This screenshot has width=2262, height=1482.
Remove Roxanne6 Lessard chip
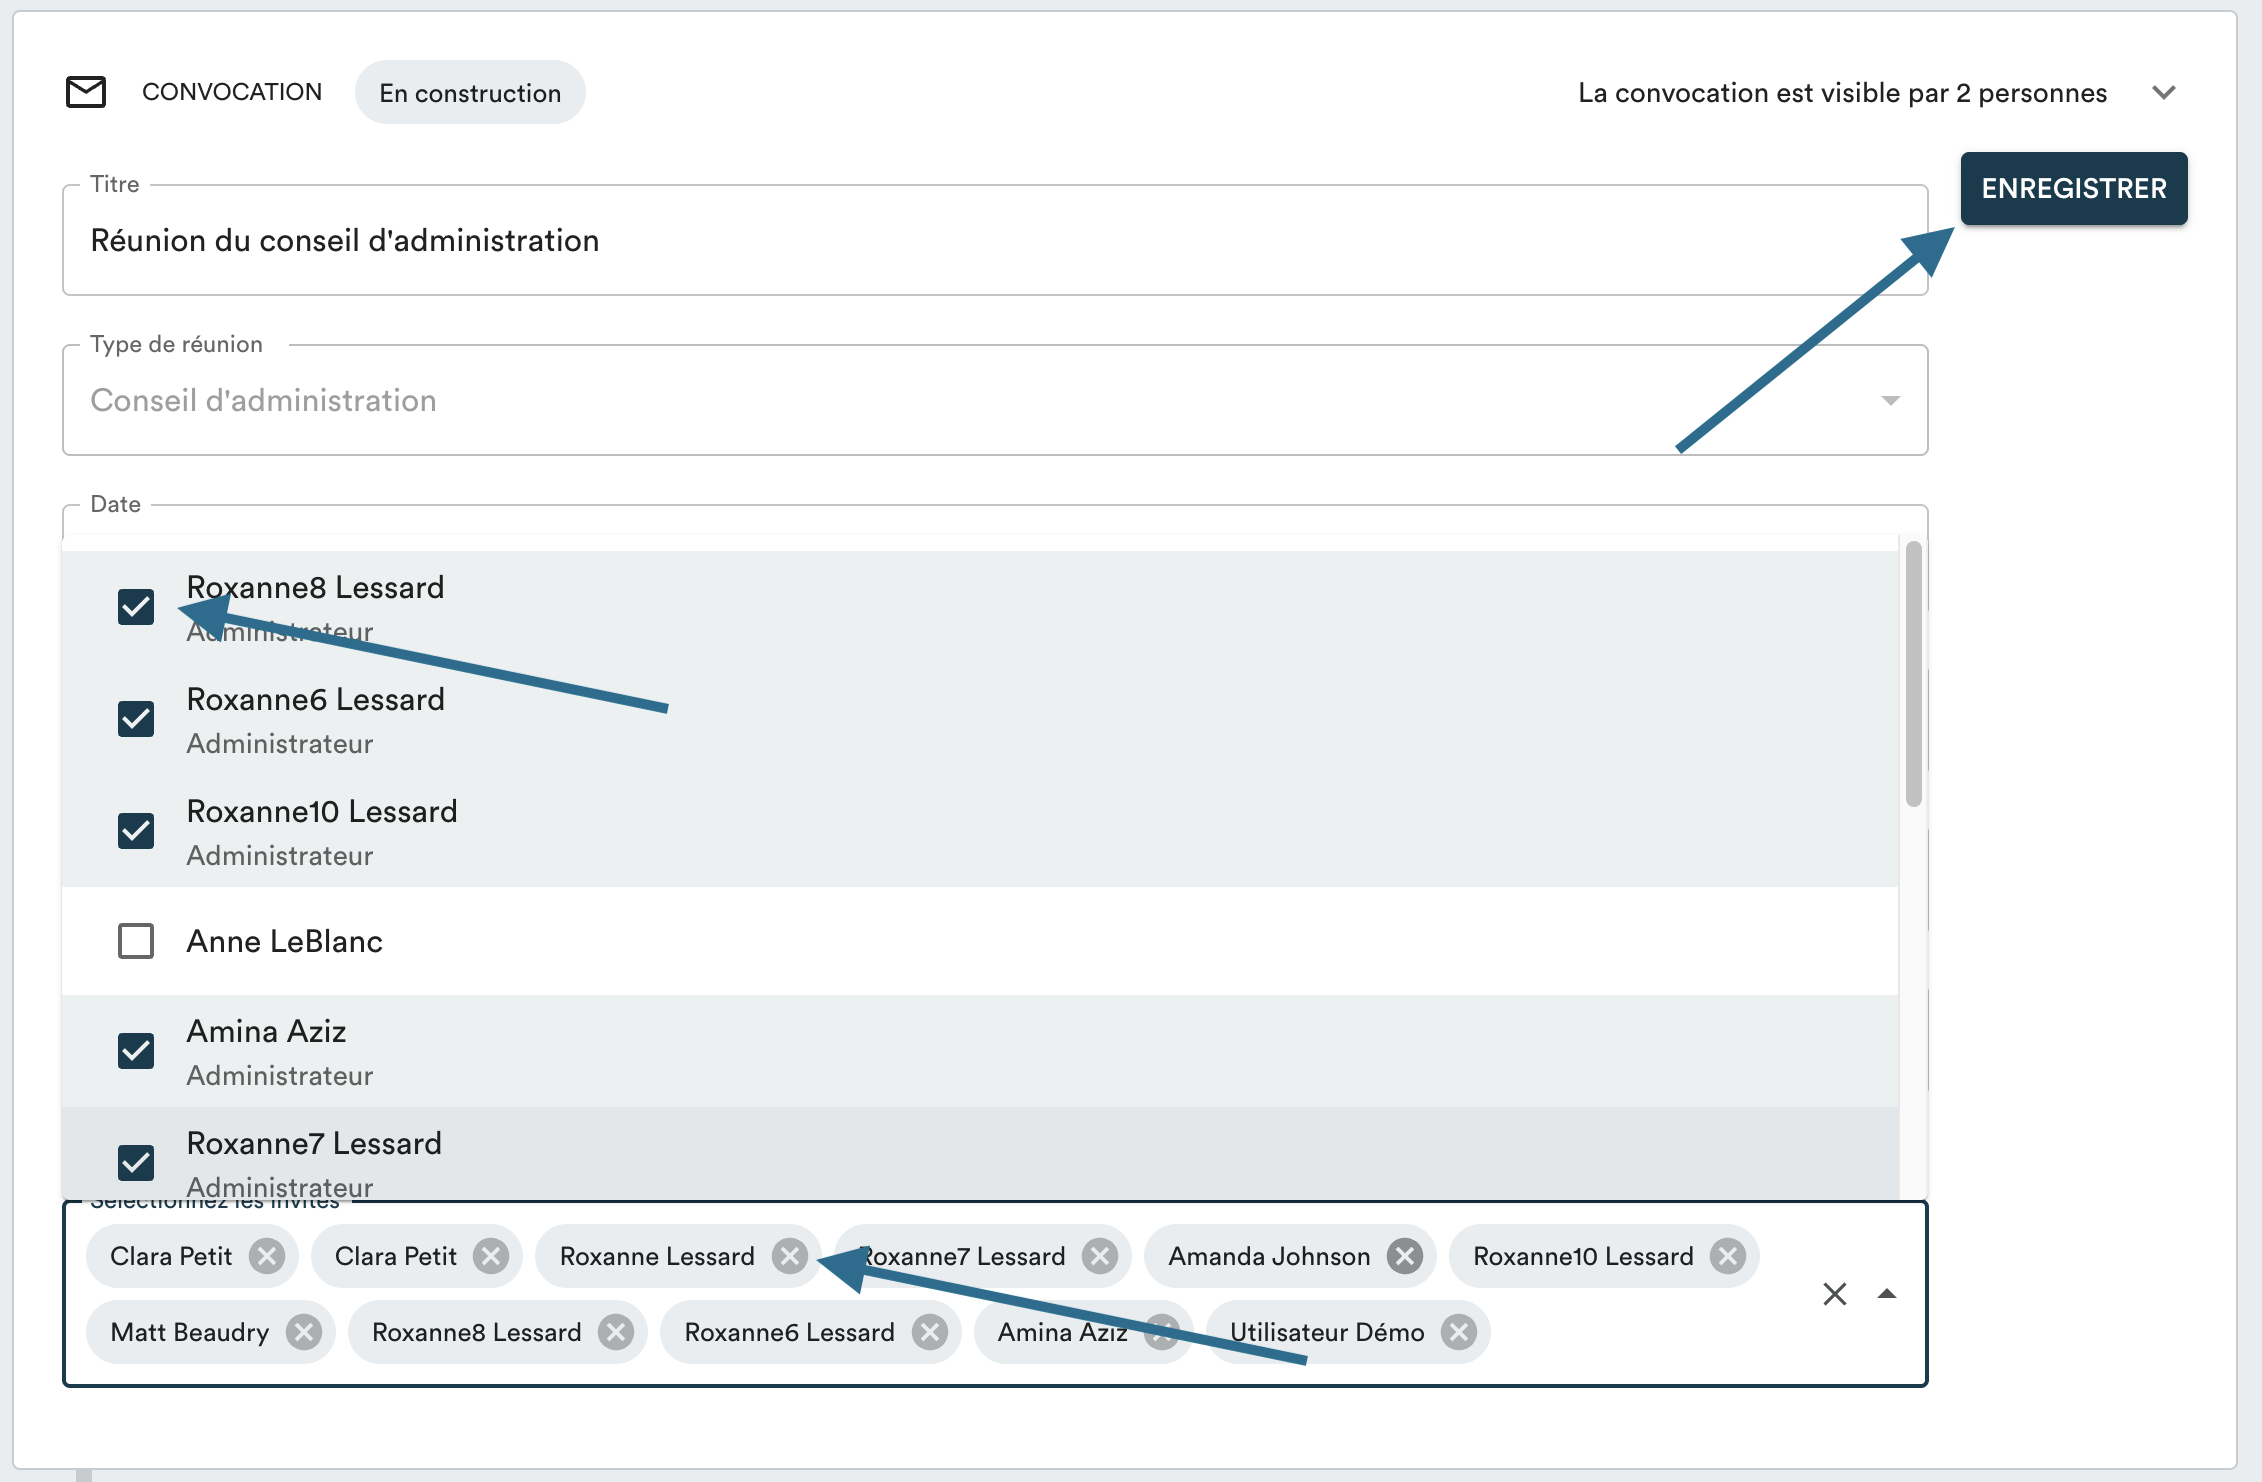929,1332
